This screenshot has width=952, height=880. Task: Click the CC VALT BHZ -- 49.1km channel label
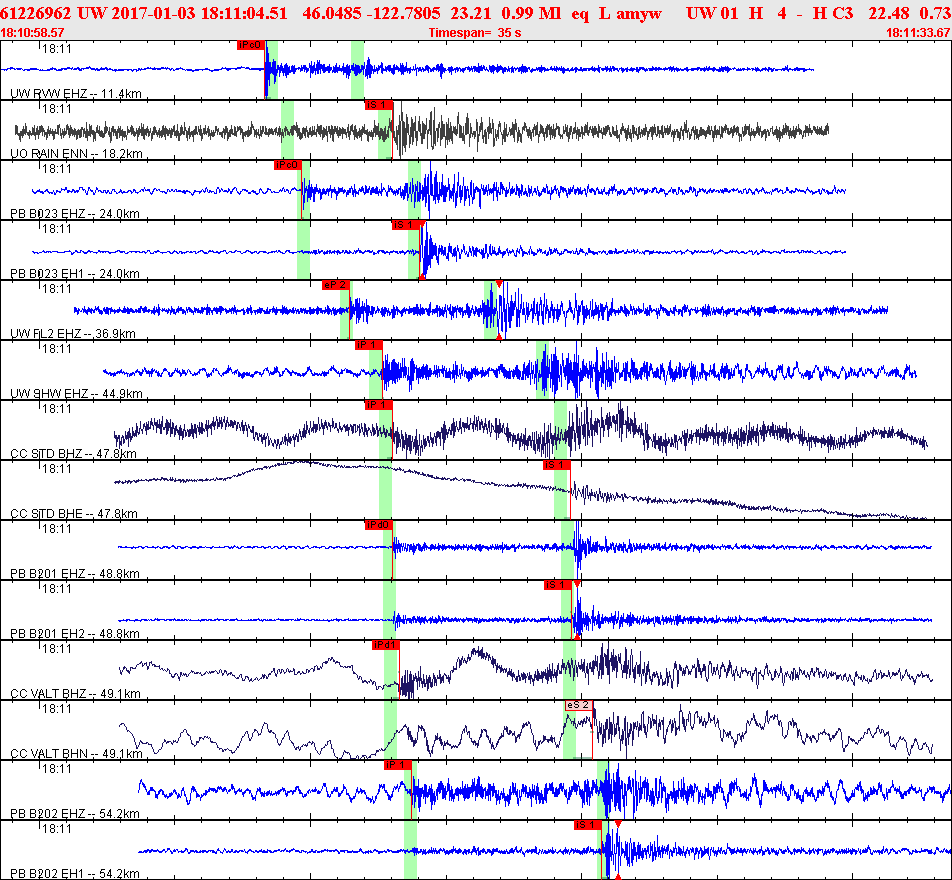tap(76, 694)
